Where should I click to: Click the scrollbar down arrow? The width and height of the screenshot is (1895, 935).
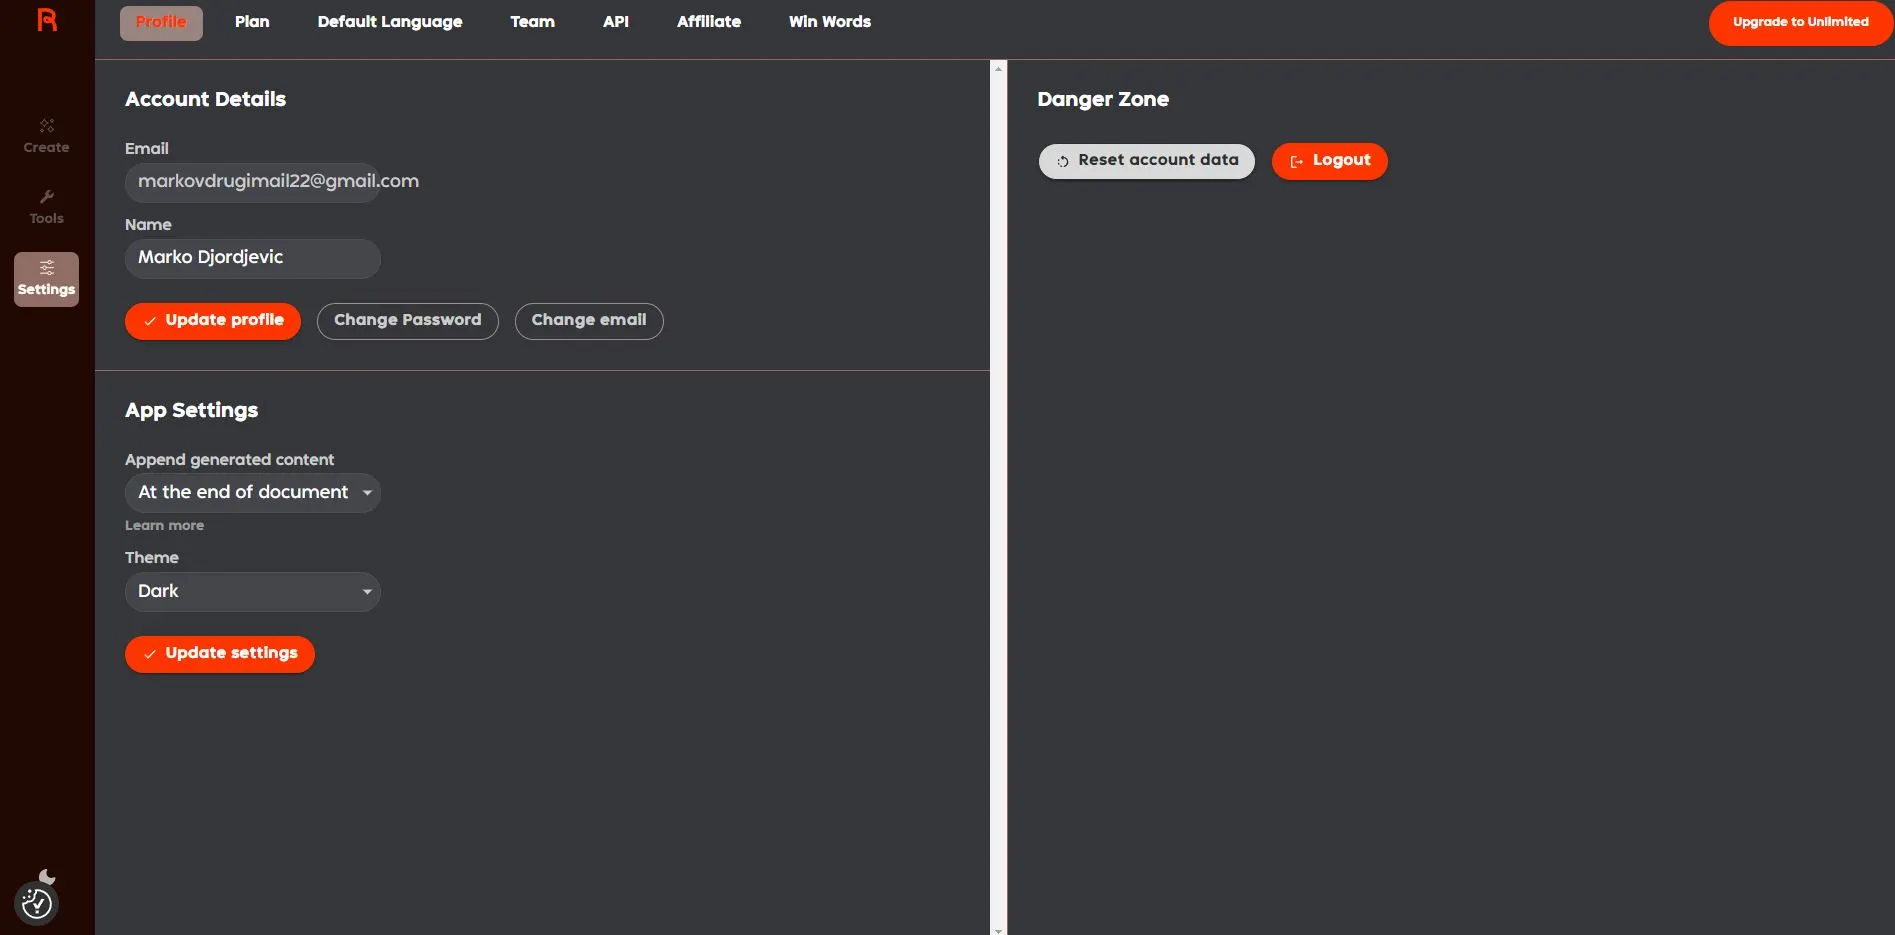coord(998,930)
